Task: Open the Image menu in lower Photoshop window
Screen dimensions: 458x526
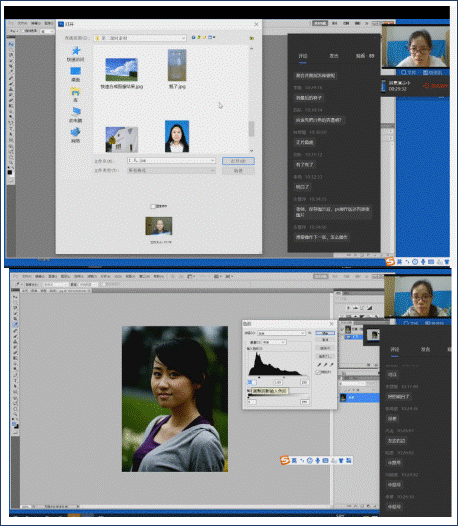Action: [x=53, y=276]
